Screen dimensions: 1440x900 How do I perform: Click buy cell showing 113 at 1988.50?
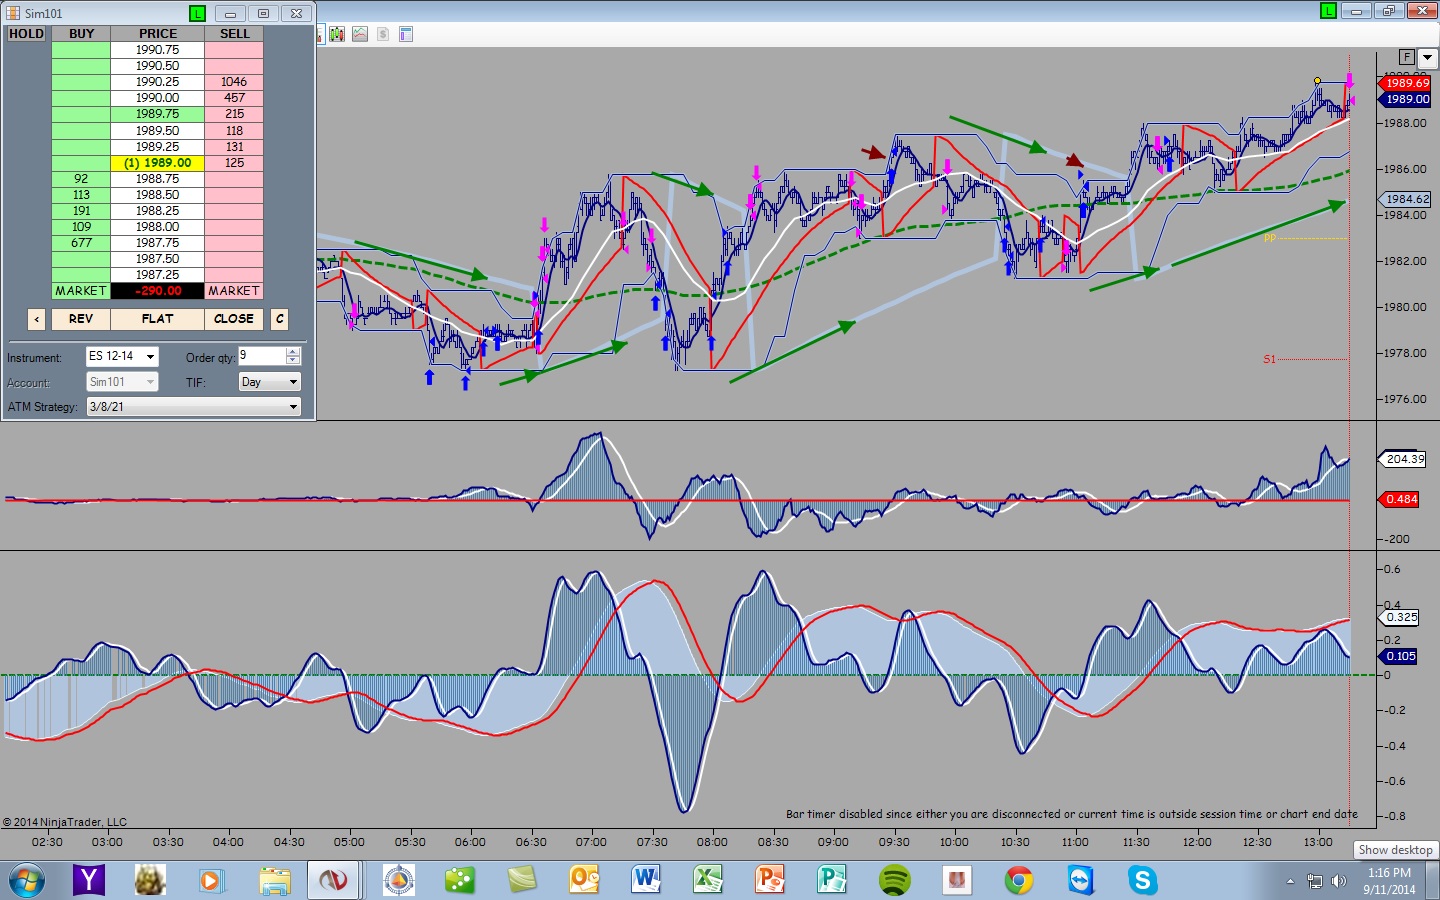81,195
